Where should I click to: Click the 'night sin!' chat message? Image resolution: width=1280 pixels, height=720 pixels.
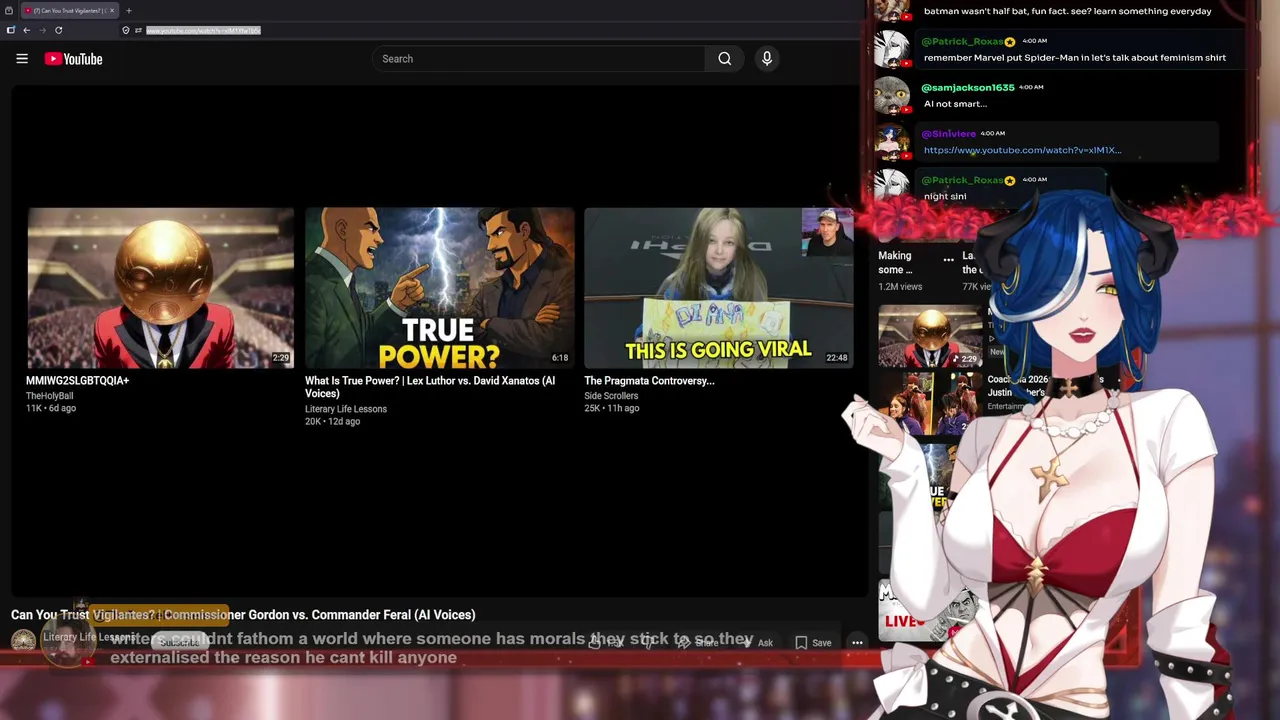pyautogui.click(x=945, y=196)
